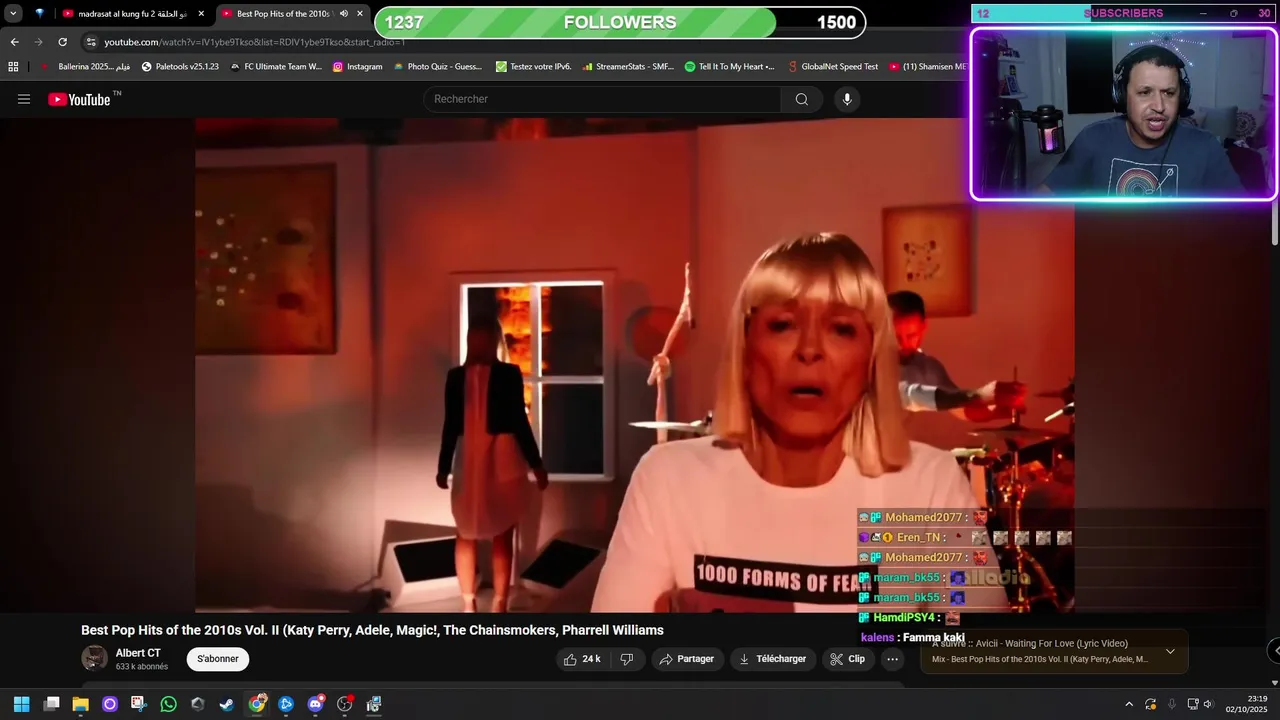1280x720 pixels.
Task: Open the Testez votre IPv6 bookmark
Action: pos(533,67)
